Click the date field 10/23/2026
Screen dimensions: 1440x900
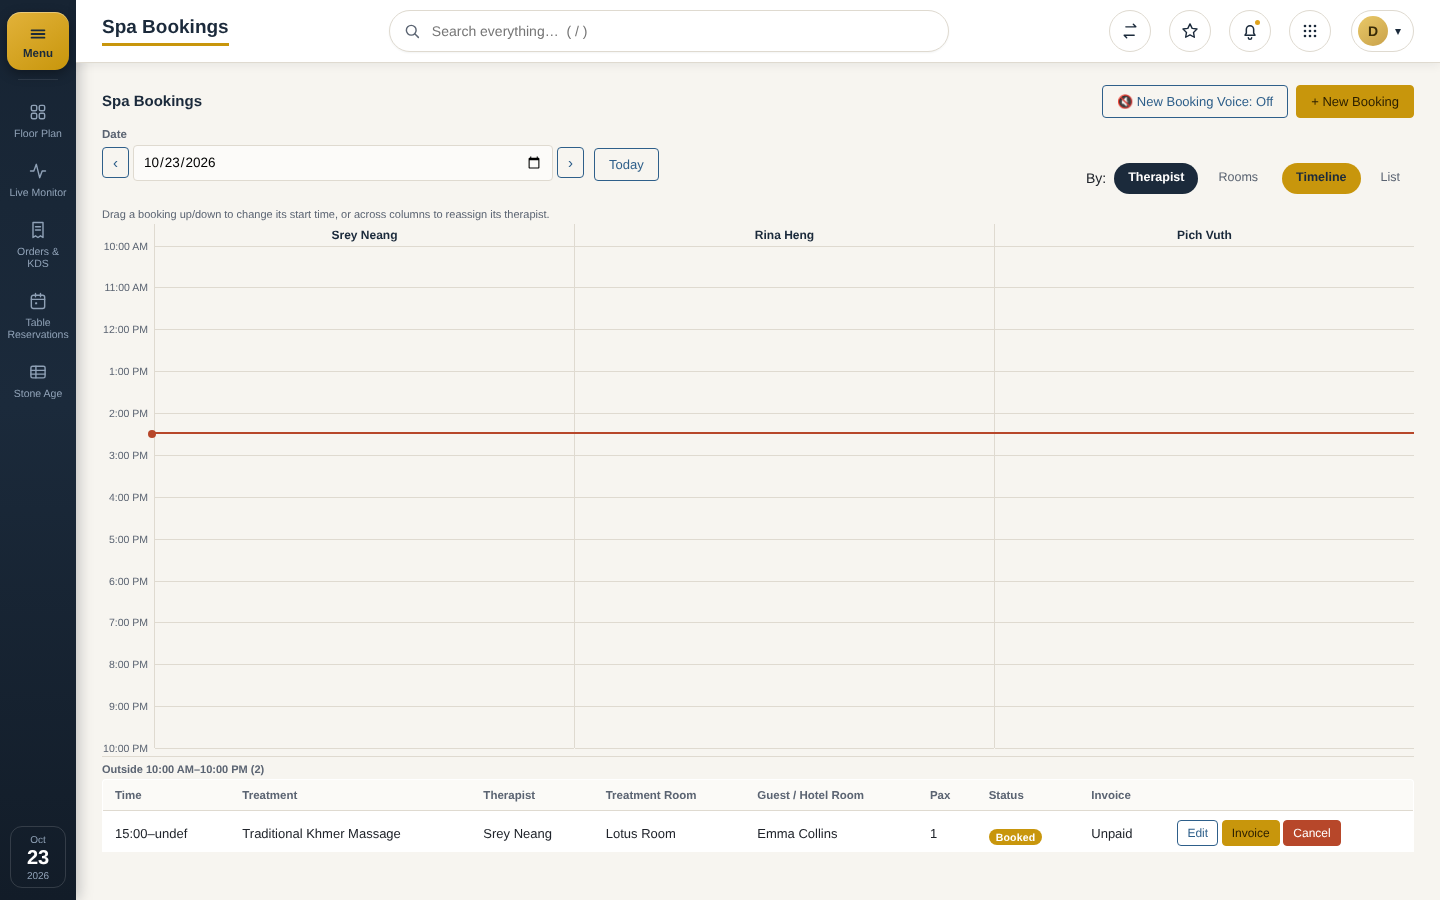343,163
